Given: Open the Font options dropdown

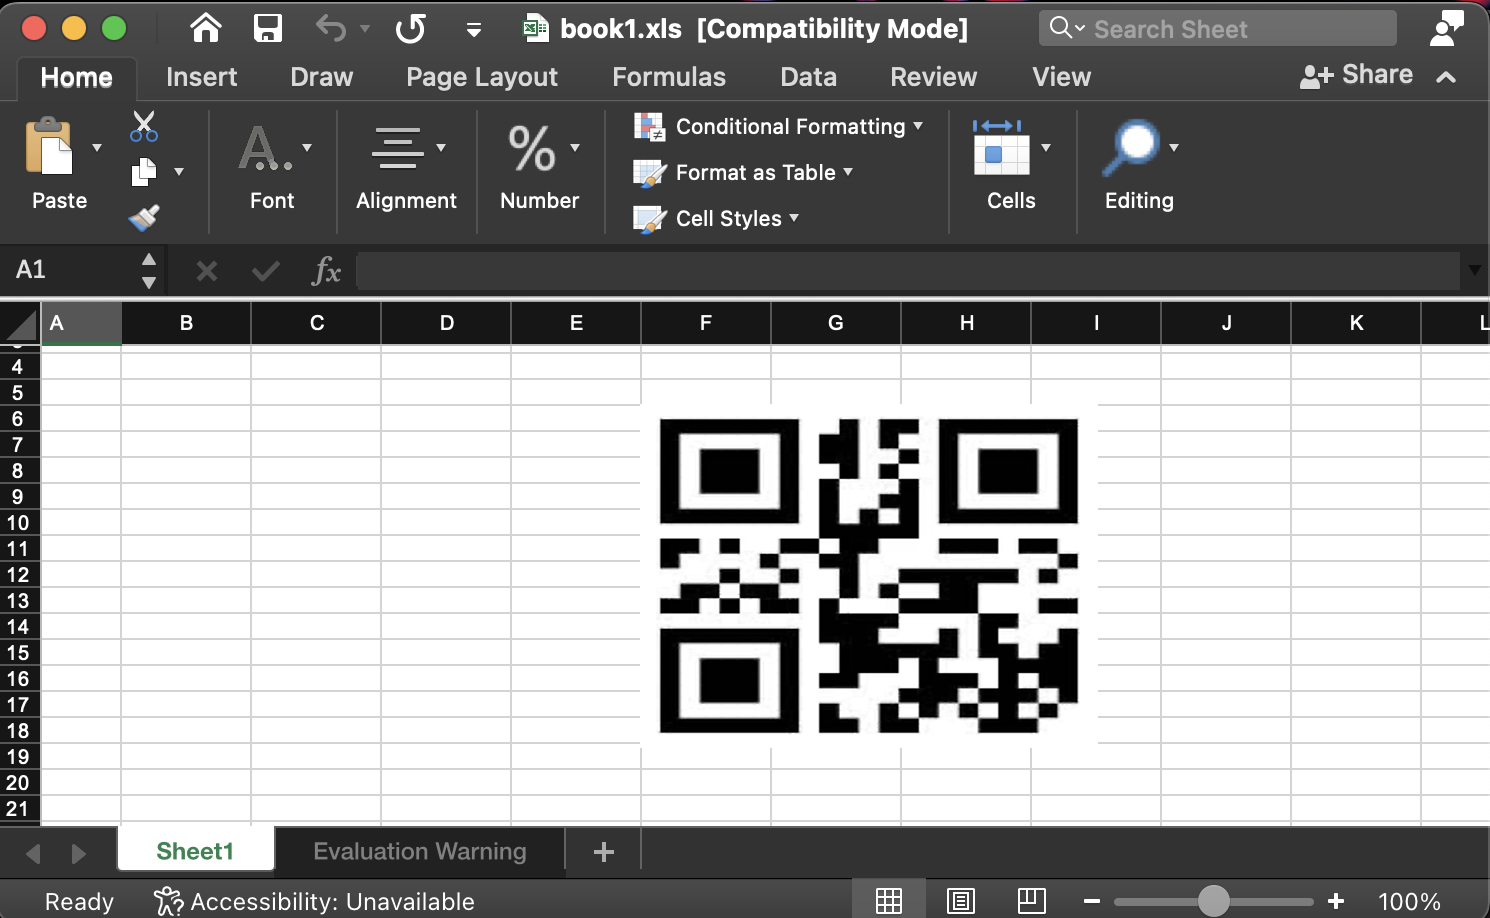Looking at the screenshot, I should click(x=307, y=145).
